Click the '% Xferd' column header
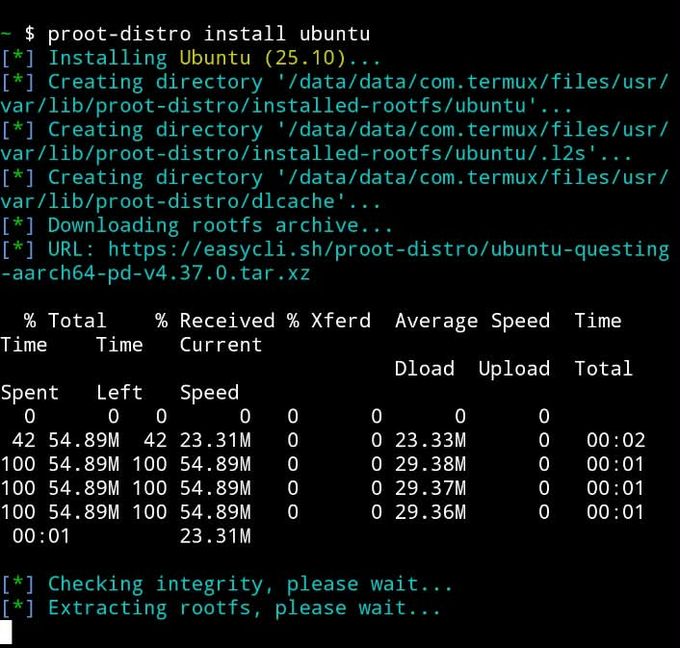The image size is (680, 648). (329, 321)
